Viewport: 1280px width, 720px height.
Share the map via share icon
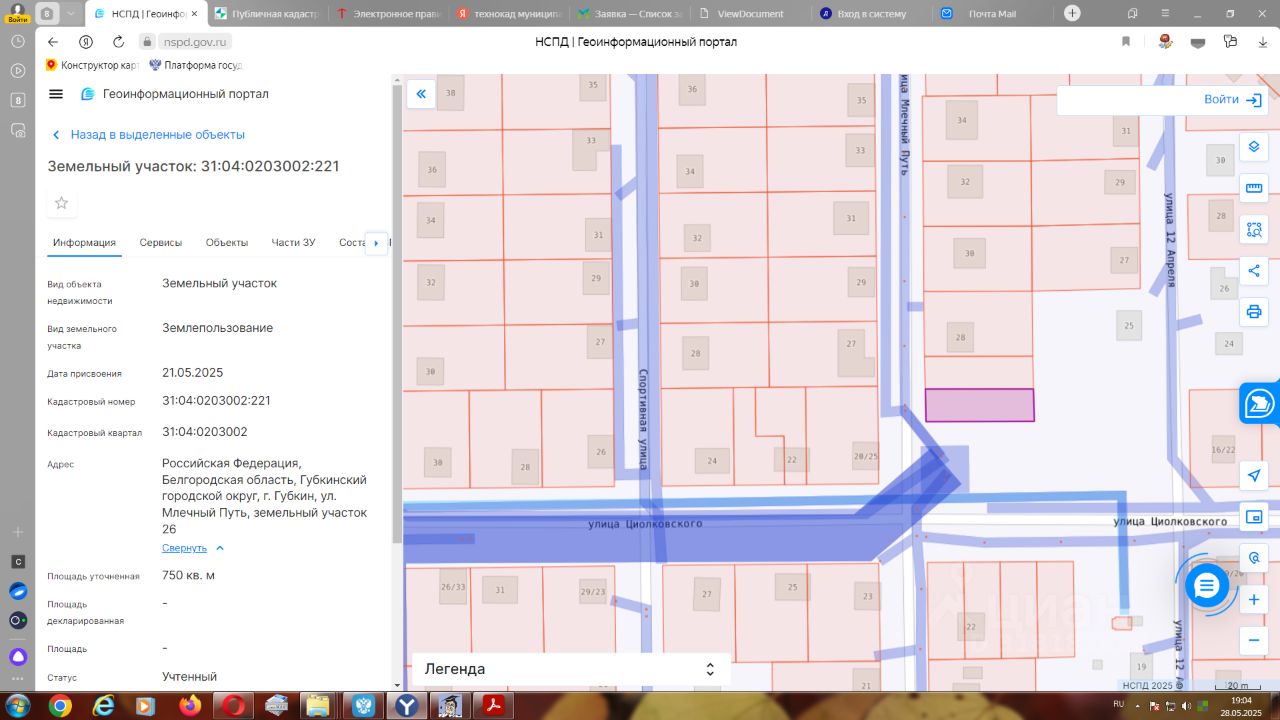(1254, 270)
